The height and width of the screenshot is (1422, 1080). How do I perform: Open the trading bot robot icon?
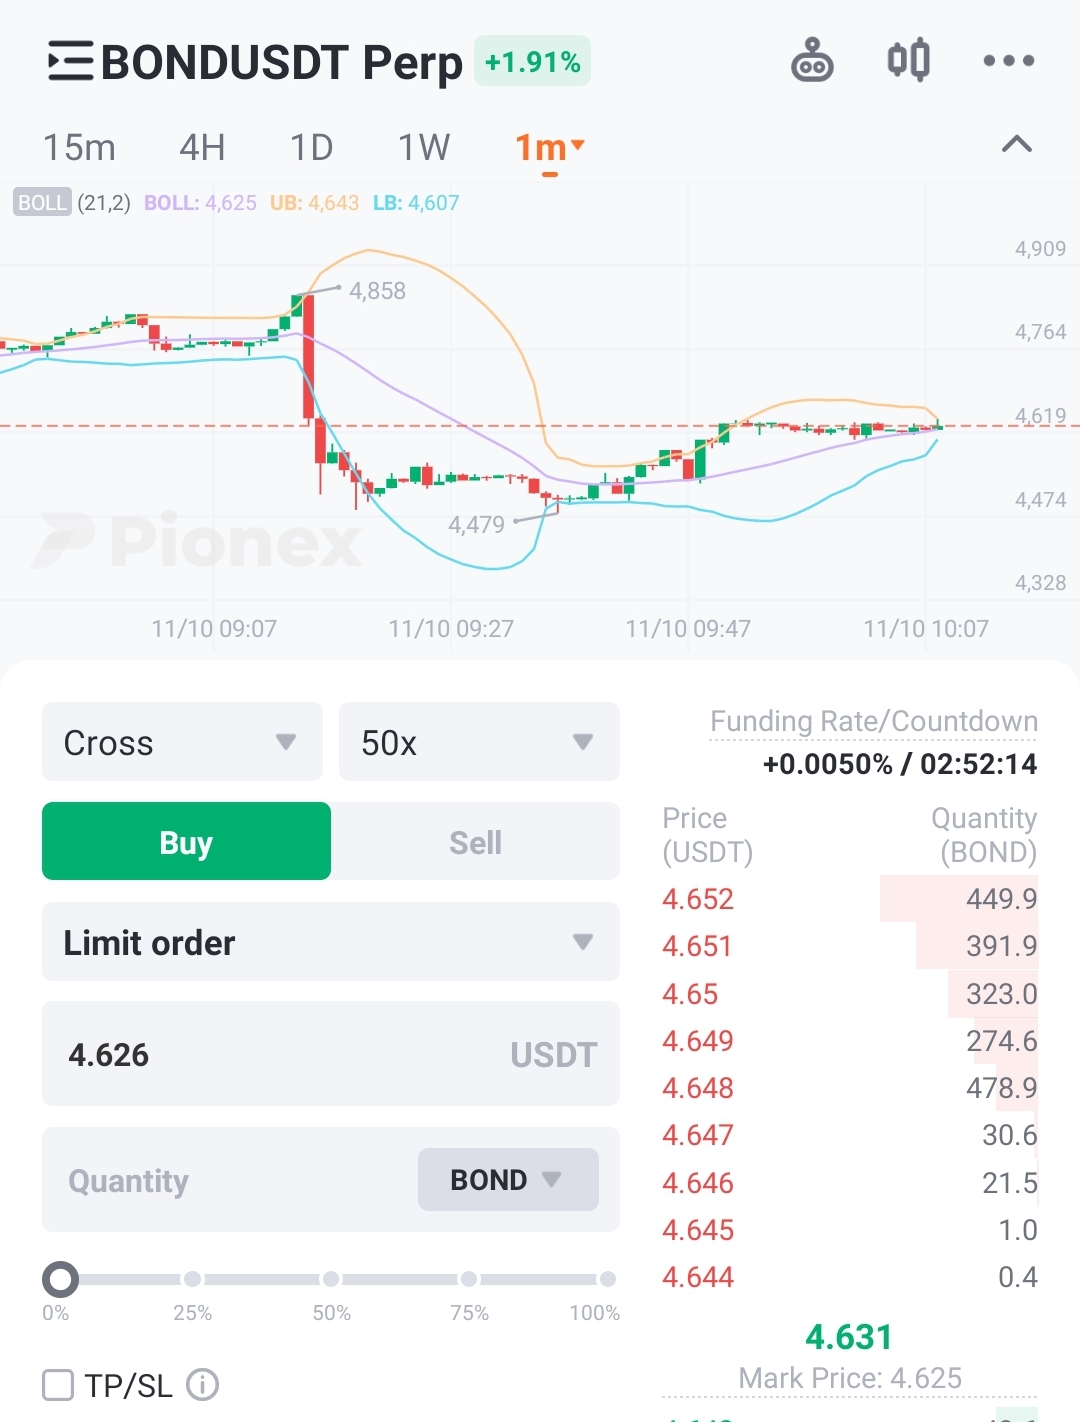pyautogui.click(x=812, y=60)
